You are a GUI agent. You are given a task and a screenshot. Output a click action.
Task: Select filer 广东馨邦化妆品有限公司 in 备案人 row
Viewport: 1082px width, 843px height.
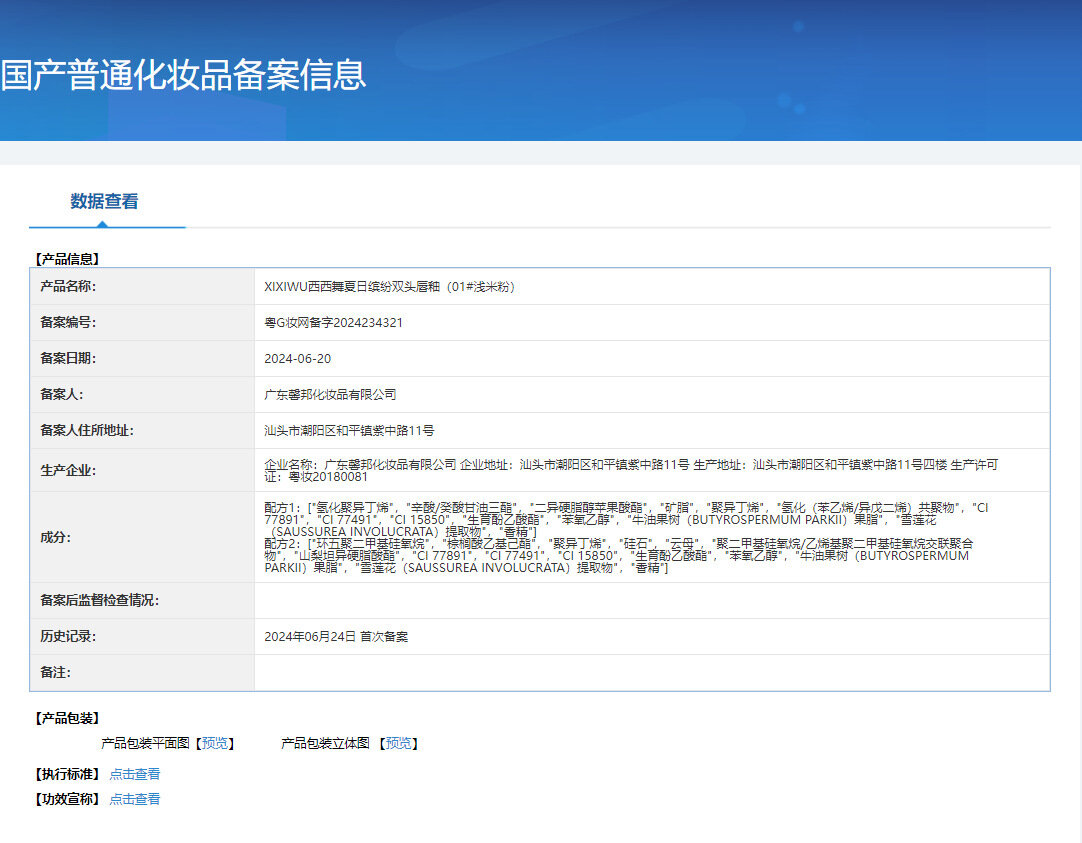[331, 395]
